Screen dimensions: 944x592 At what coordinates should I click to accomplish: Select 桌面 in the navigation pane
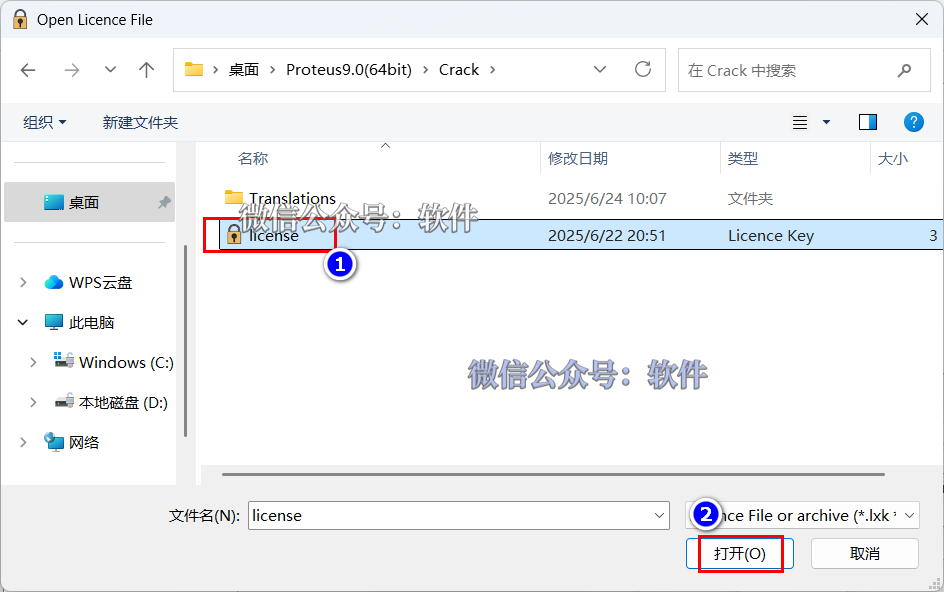pos(89,202)
